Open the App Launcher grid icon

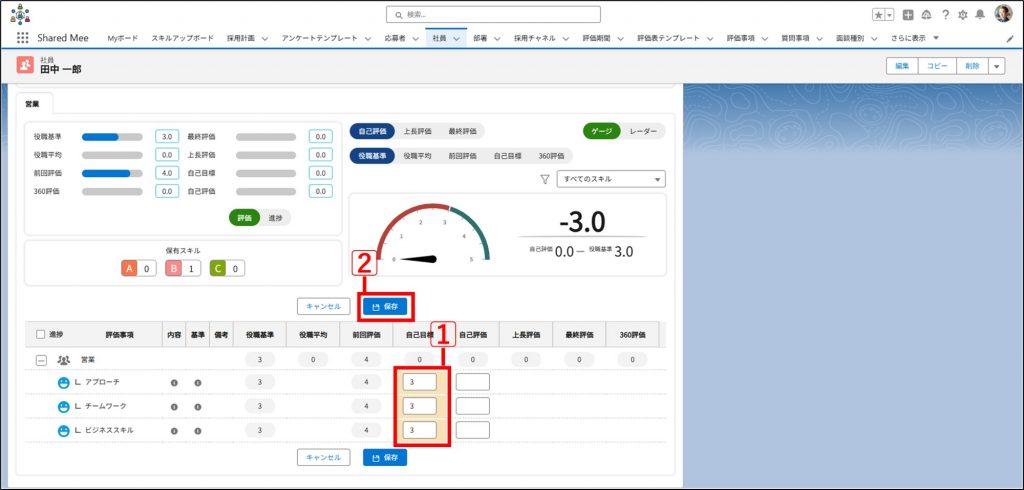tap(22, 38)
